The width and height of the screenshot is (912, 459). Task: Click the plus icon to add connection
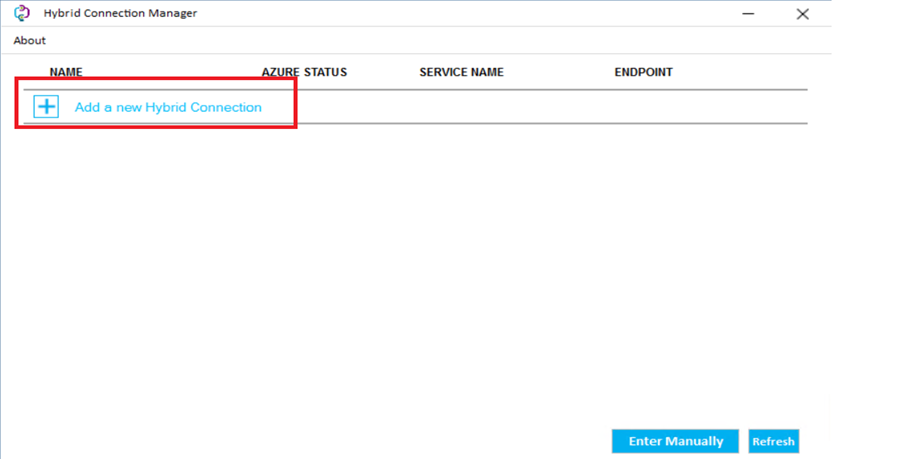coord(46,106)
